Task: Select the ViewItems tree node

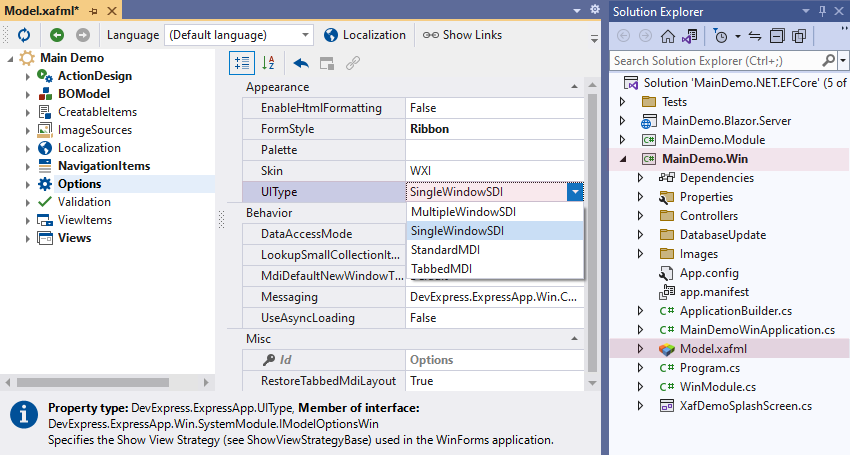Action: click(x=85, y=220)
